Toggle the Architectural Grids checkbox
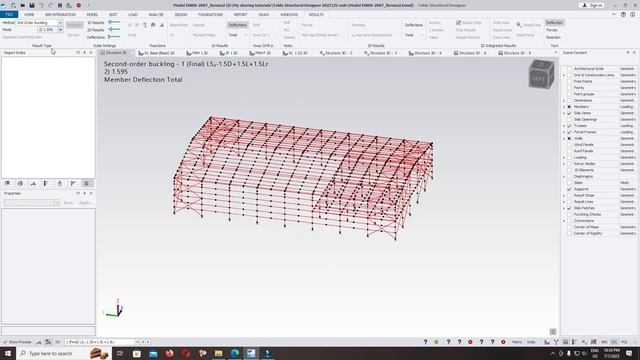 coord(569,69)
